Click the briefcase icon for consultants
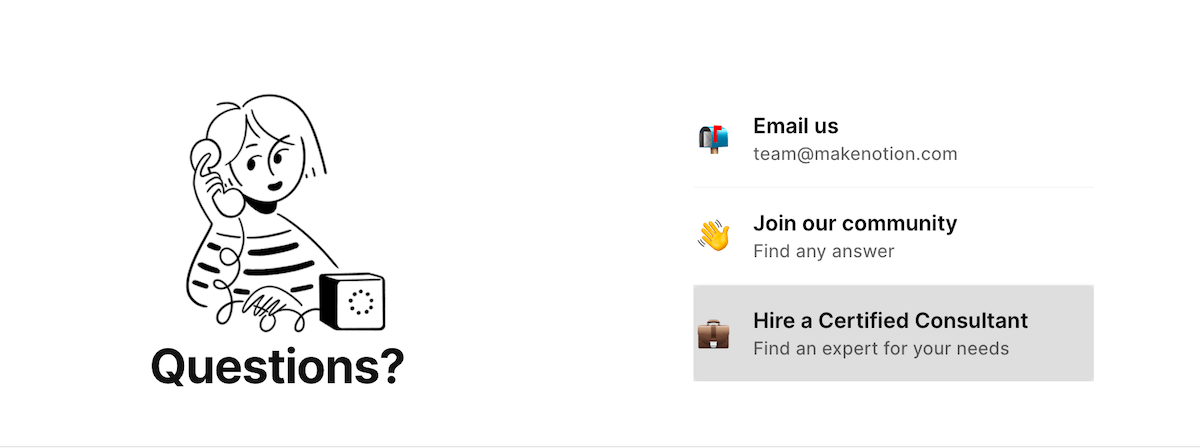This screenshot has width=1200, height=448. (x=713, y=333)
